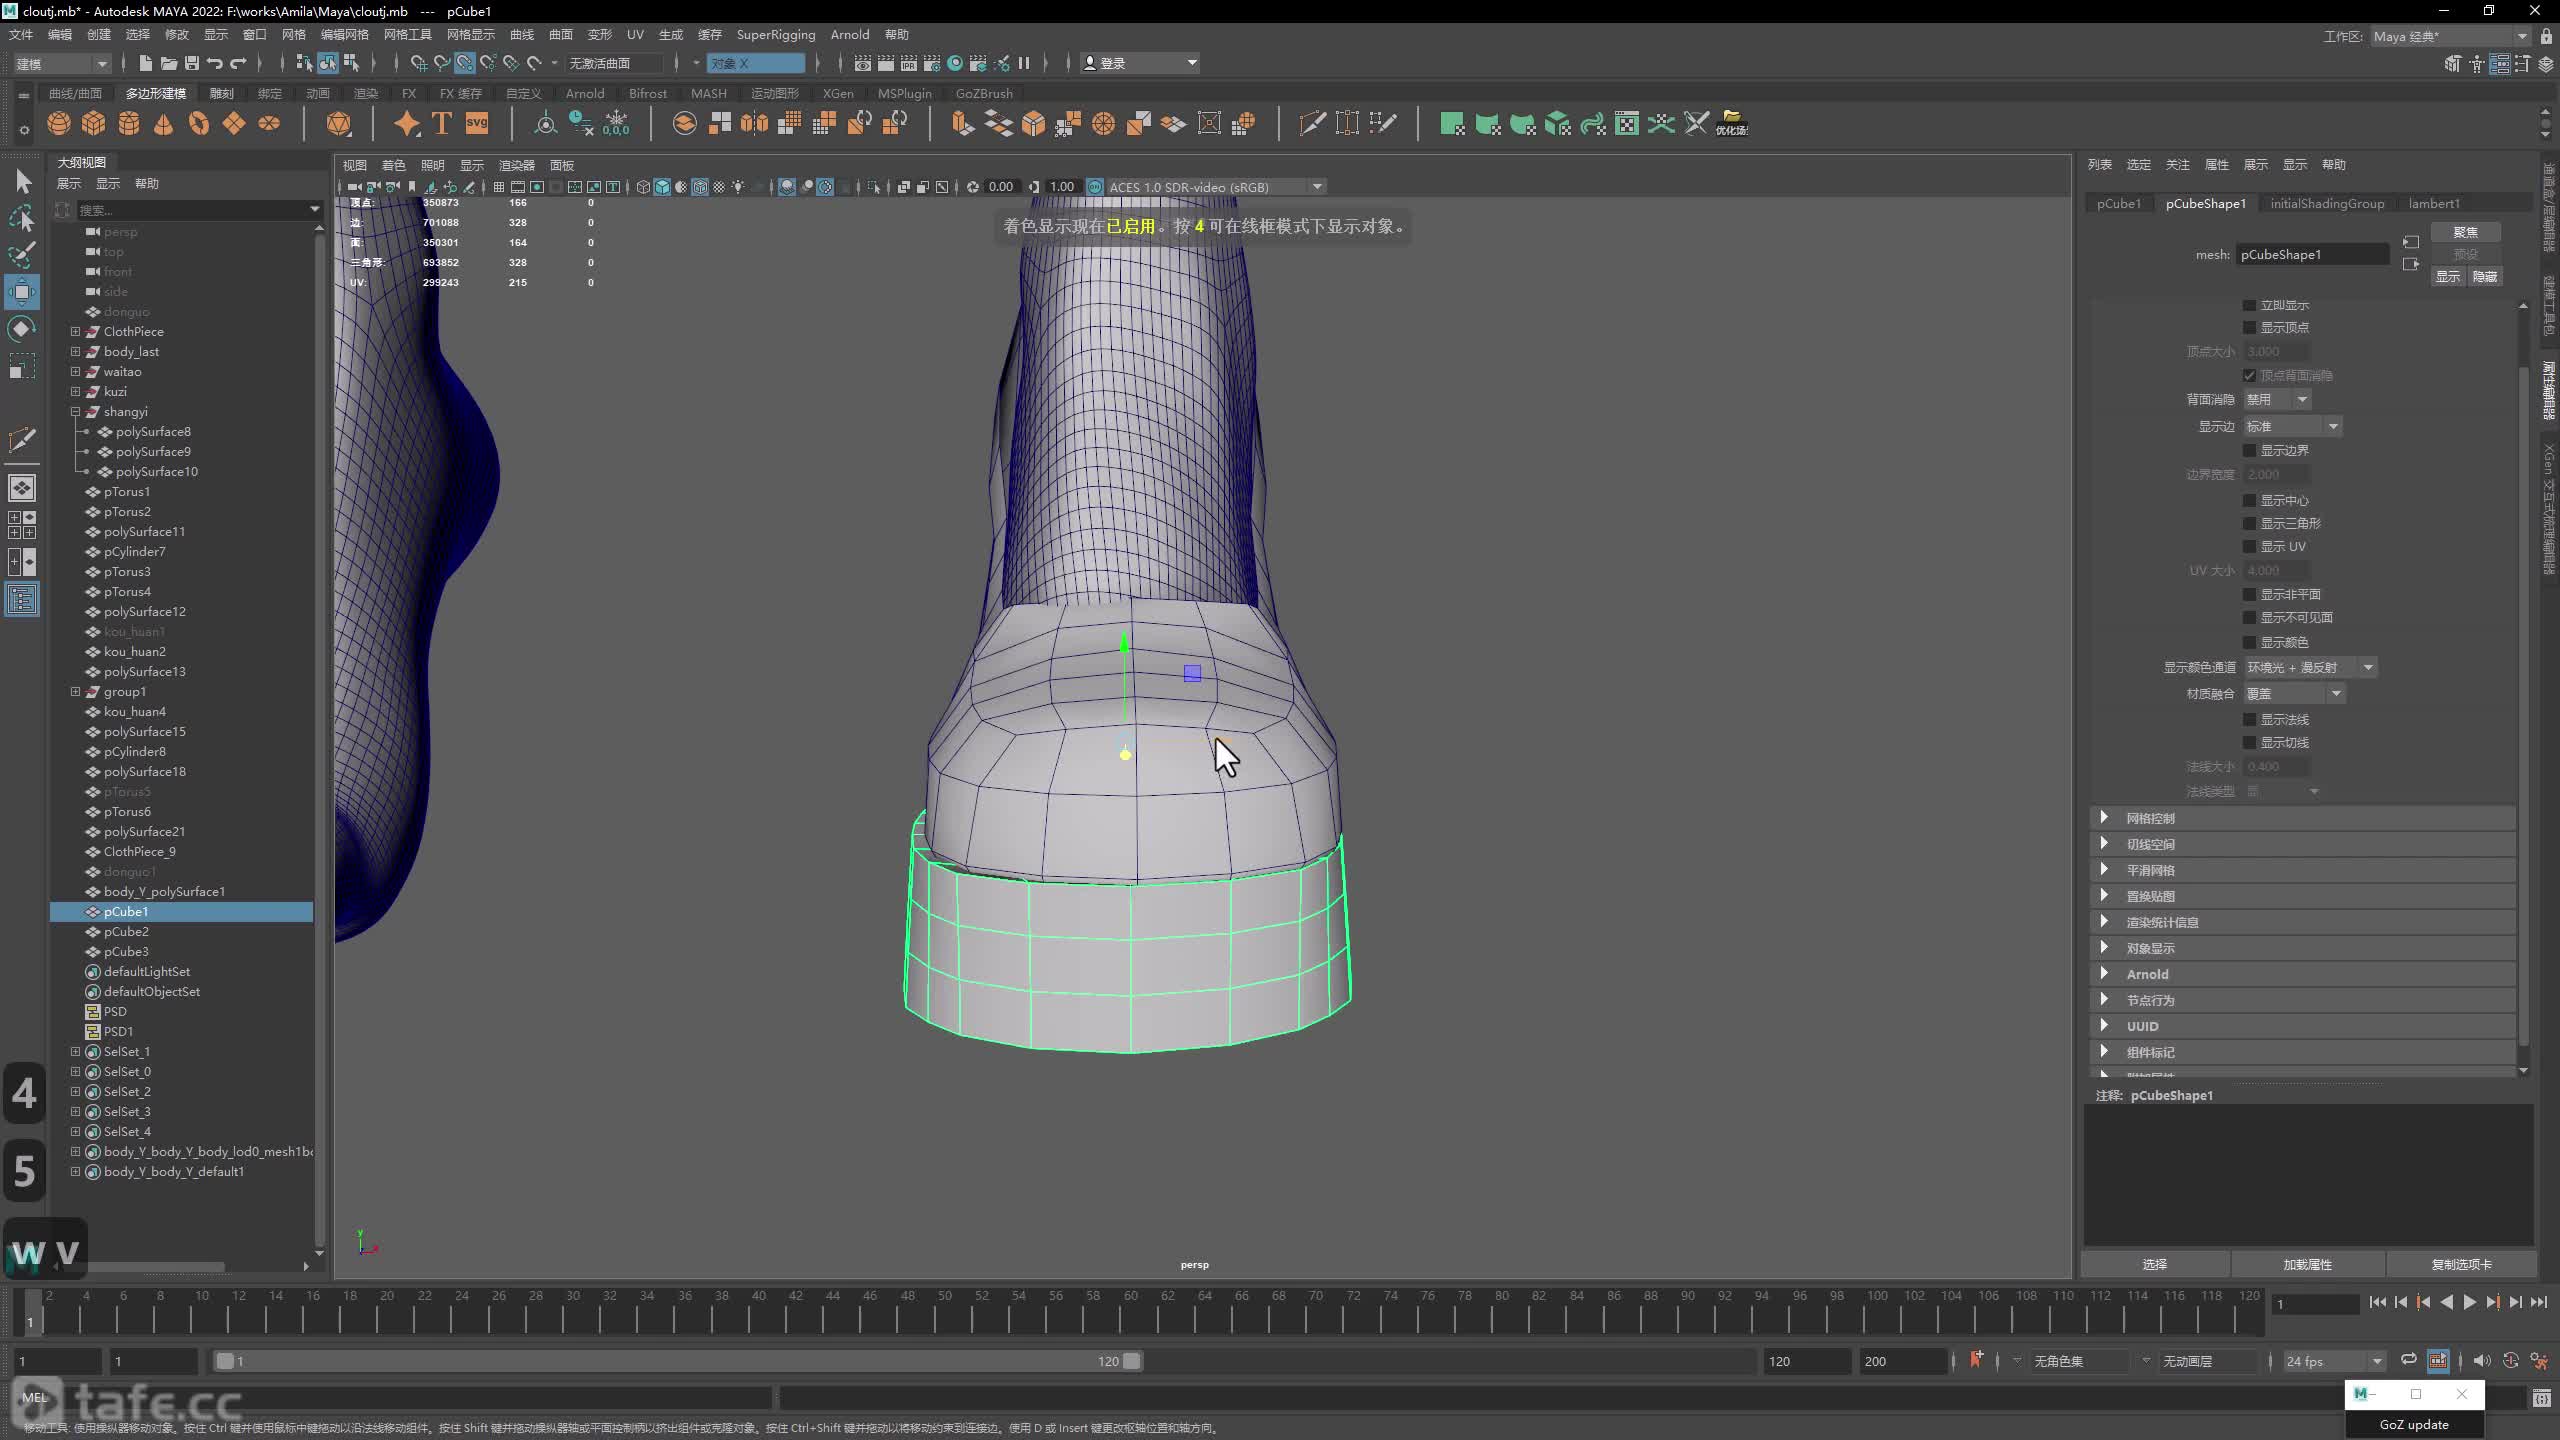The image size is (2560, 1440).
Task: Click the SVG import shelf icon
Action: [477, 123]
